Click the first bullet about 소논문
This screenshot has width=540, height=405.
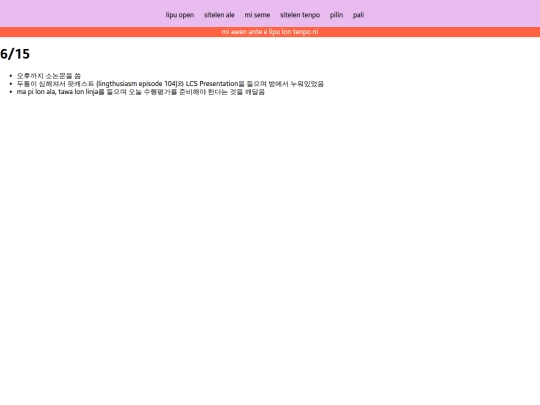pyautogui.click(x=49, y=76)
